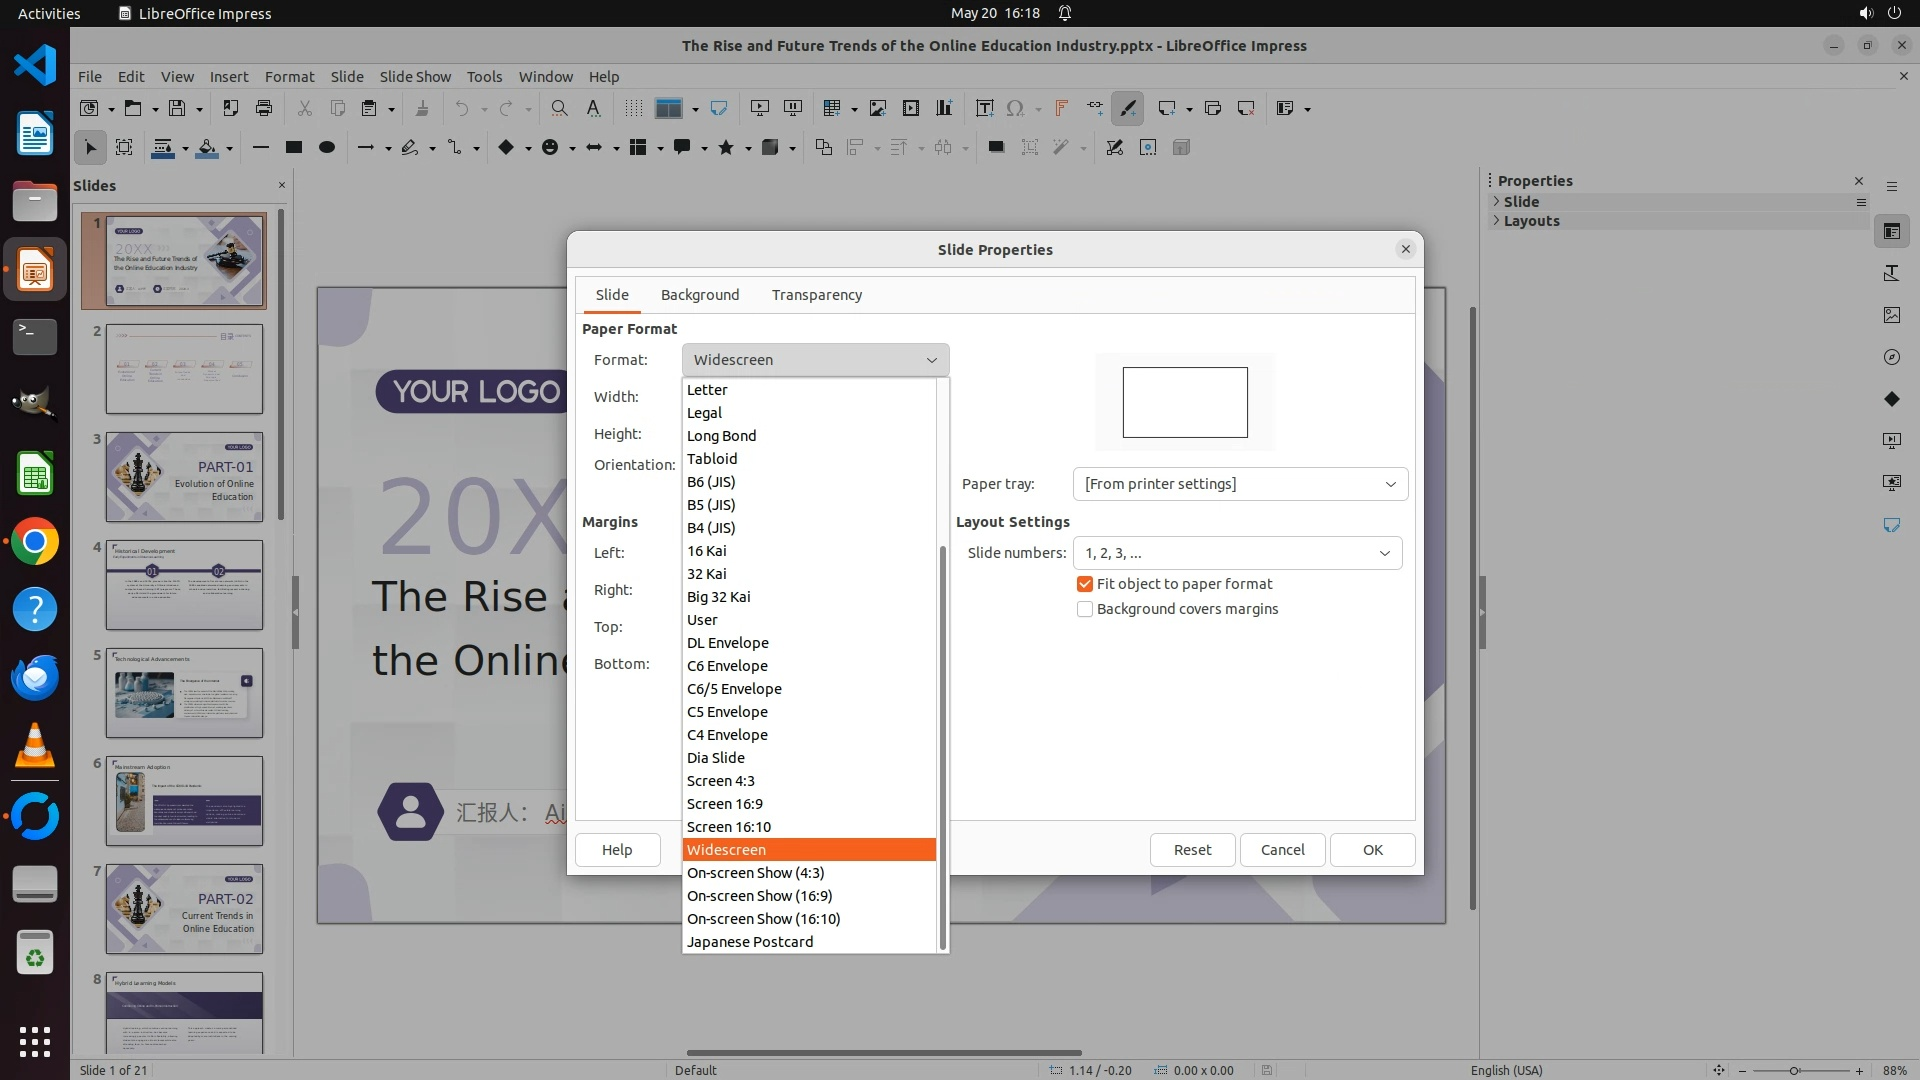Click the Print icon in toolbar
Image resolution: width=1920 pixels, height=1080 pixels.
pyautogui.click(x=264, y=108)
